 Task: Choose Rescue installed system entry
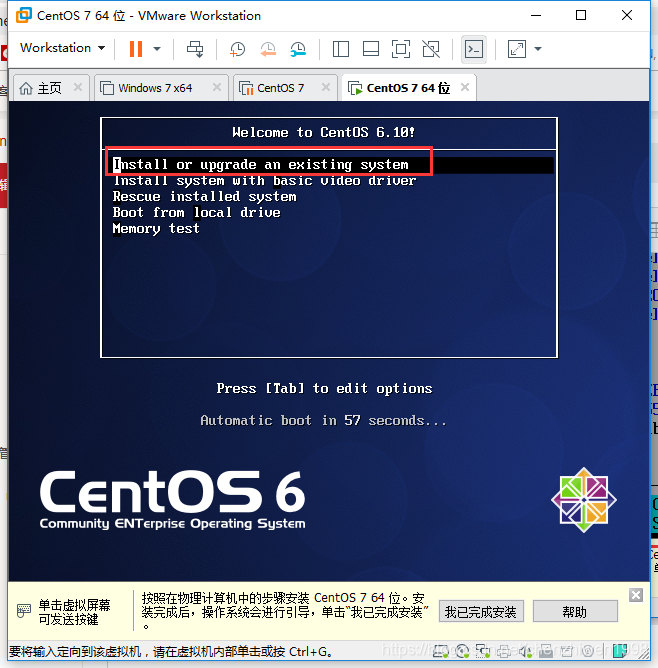coord(204,196)
